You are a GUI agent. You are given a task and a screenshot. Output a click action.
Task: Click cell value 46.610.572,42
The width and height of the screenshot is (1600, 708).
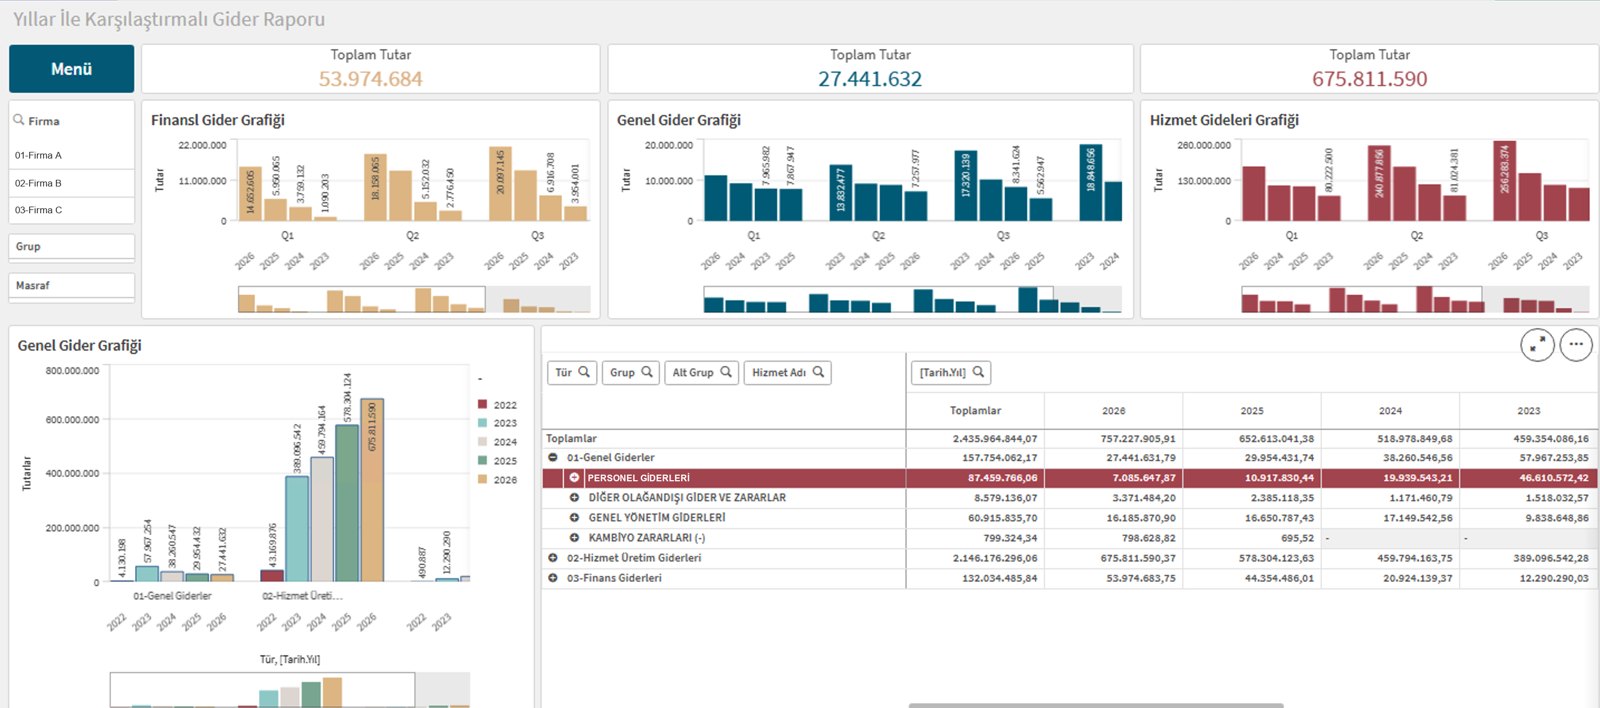(1554, 478)
